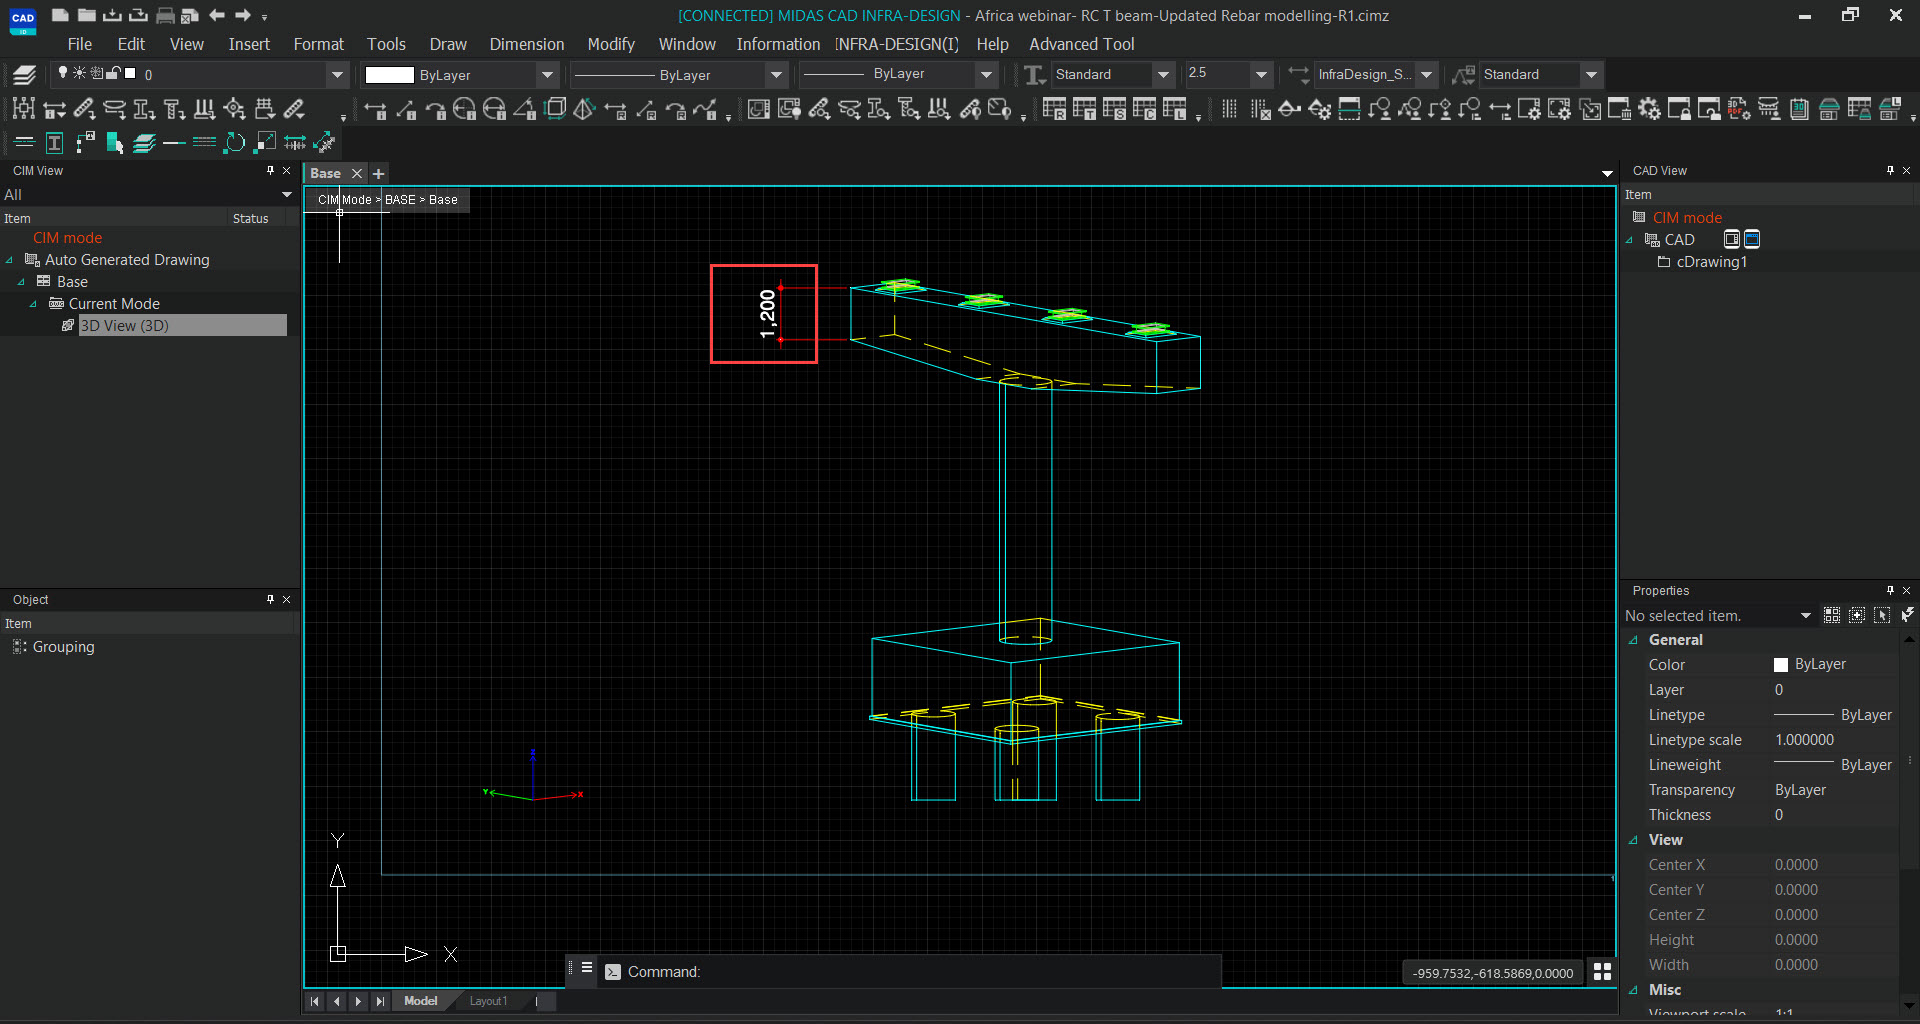Close the Base drawing tab
This screenshot has width=1920, height=1024.
pos(356,173)
